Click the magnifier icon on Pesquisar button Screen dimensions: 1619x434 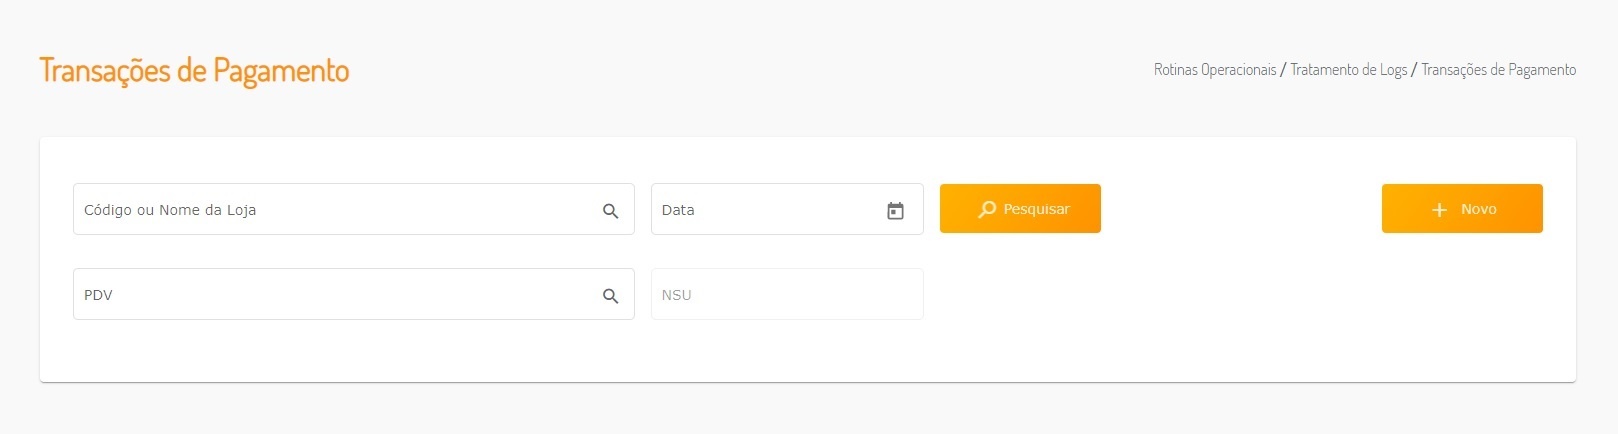point(987,209)
